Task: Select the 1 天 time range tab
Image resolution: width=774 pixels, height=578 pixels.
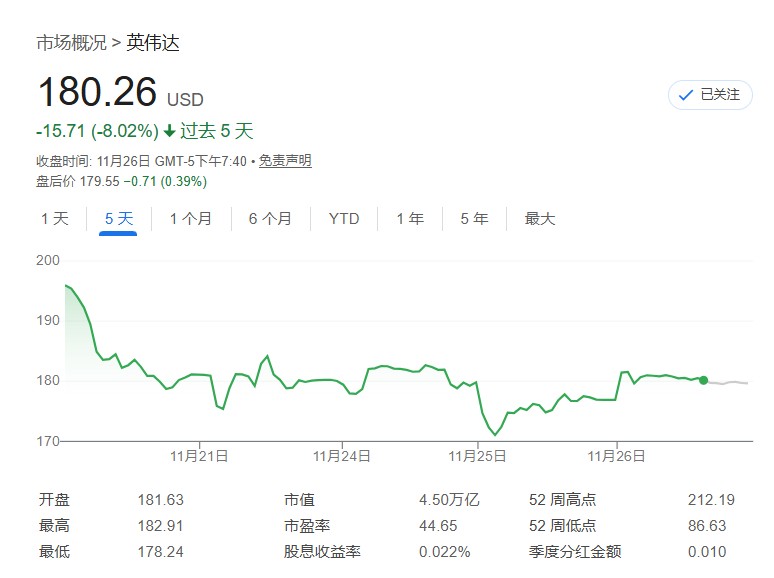Action: 55,219
